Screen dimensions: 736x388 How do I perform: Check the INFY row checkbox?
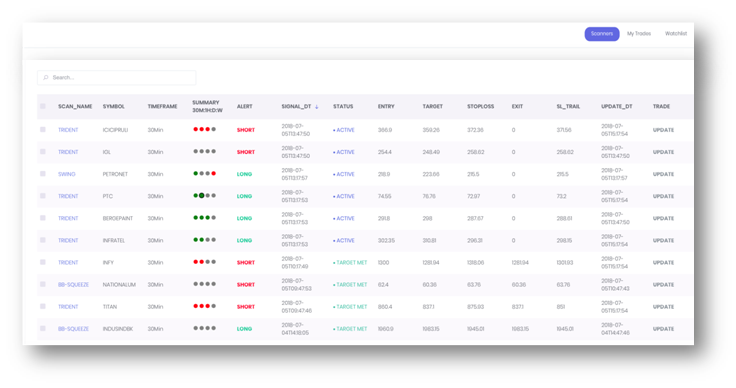[43, 262]
